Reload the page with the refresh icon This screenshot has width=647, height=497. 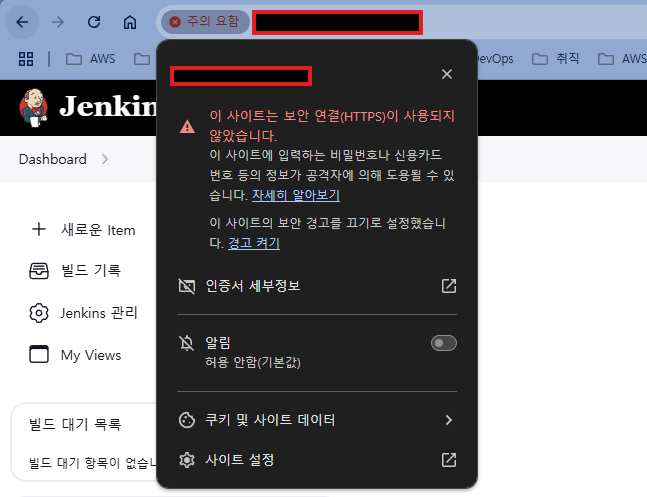[94, 22]
